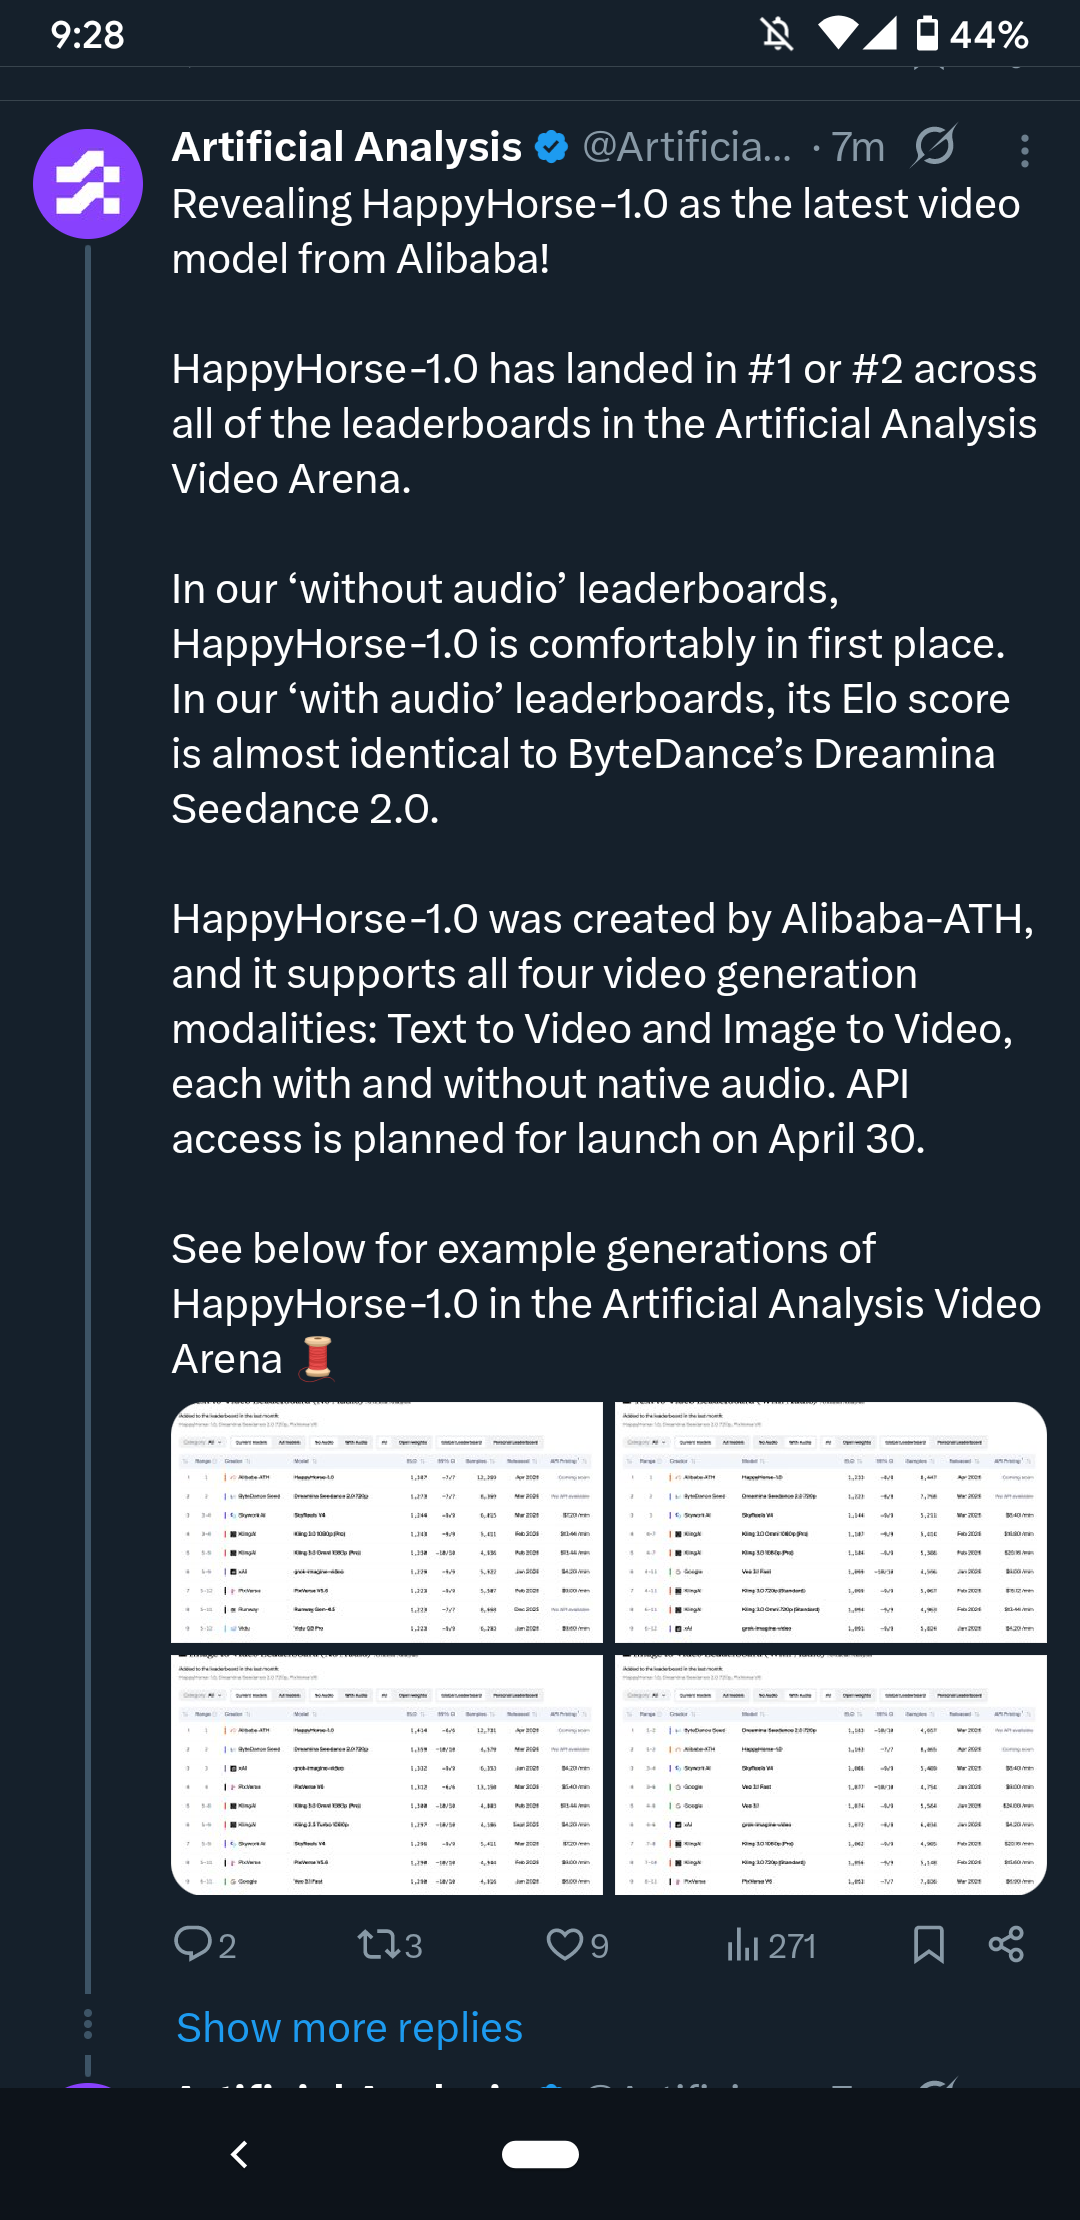Open Artificial Analysis profile avatar

(88, 184)
